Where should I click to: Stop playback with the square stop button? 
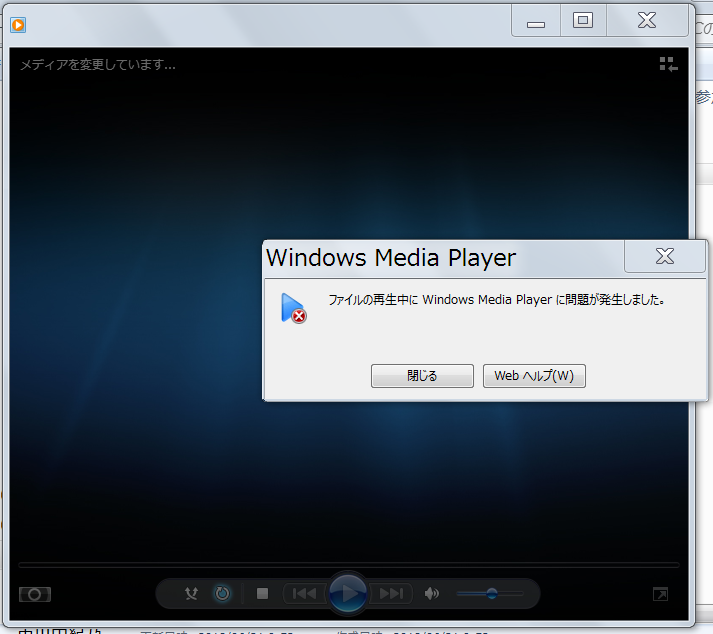(262, 594)
